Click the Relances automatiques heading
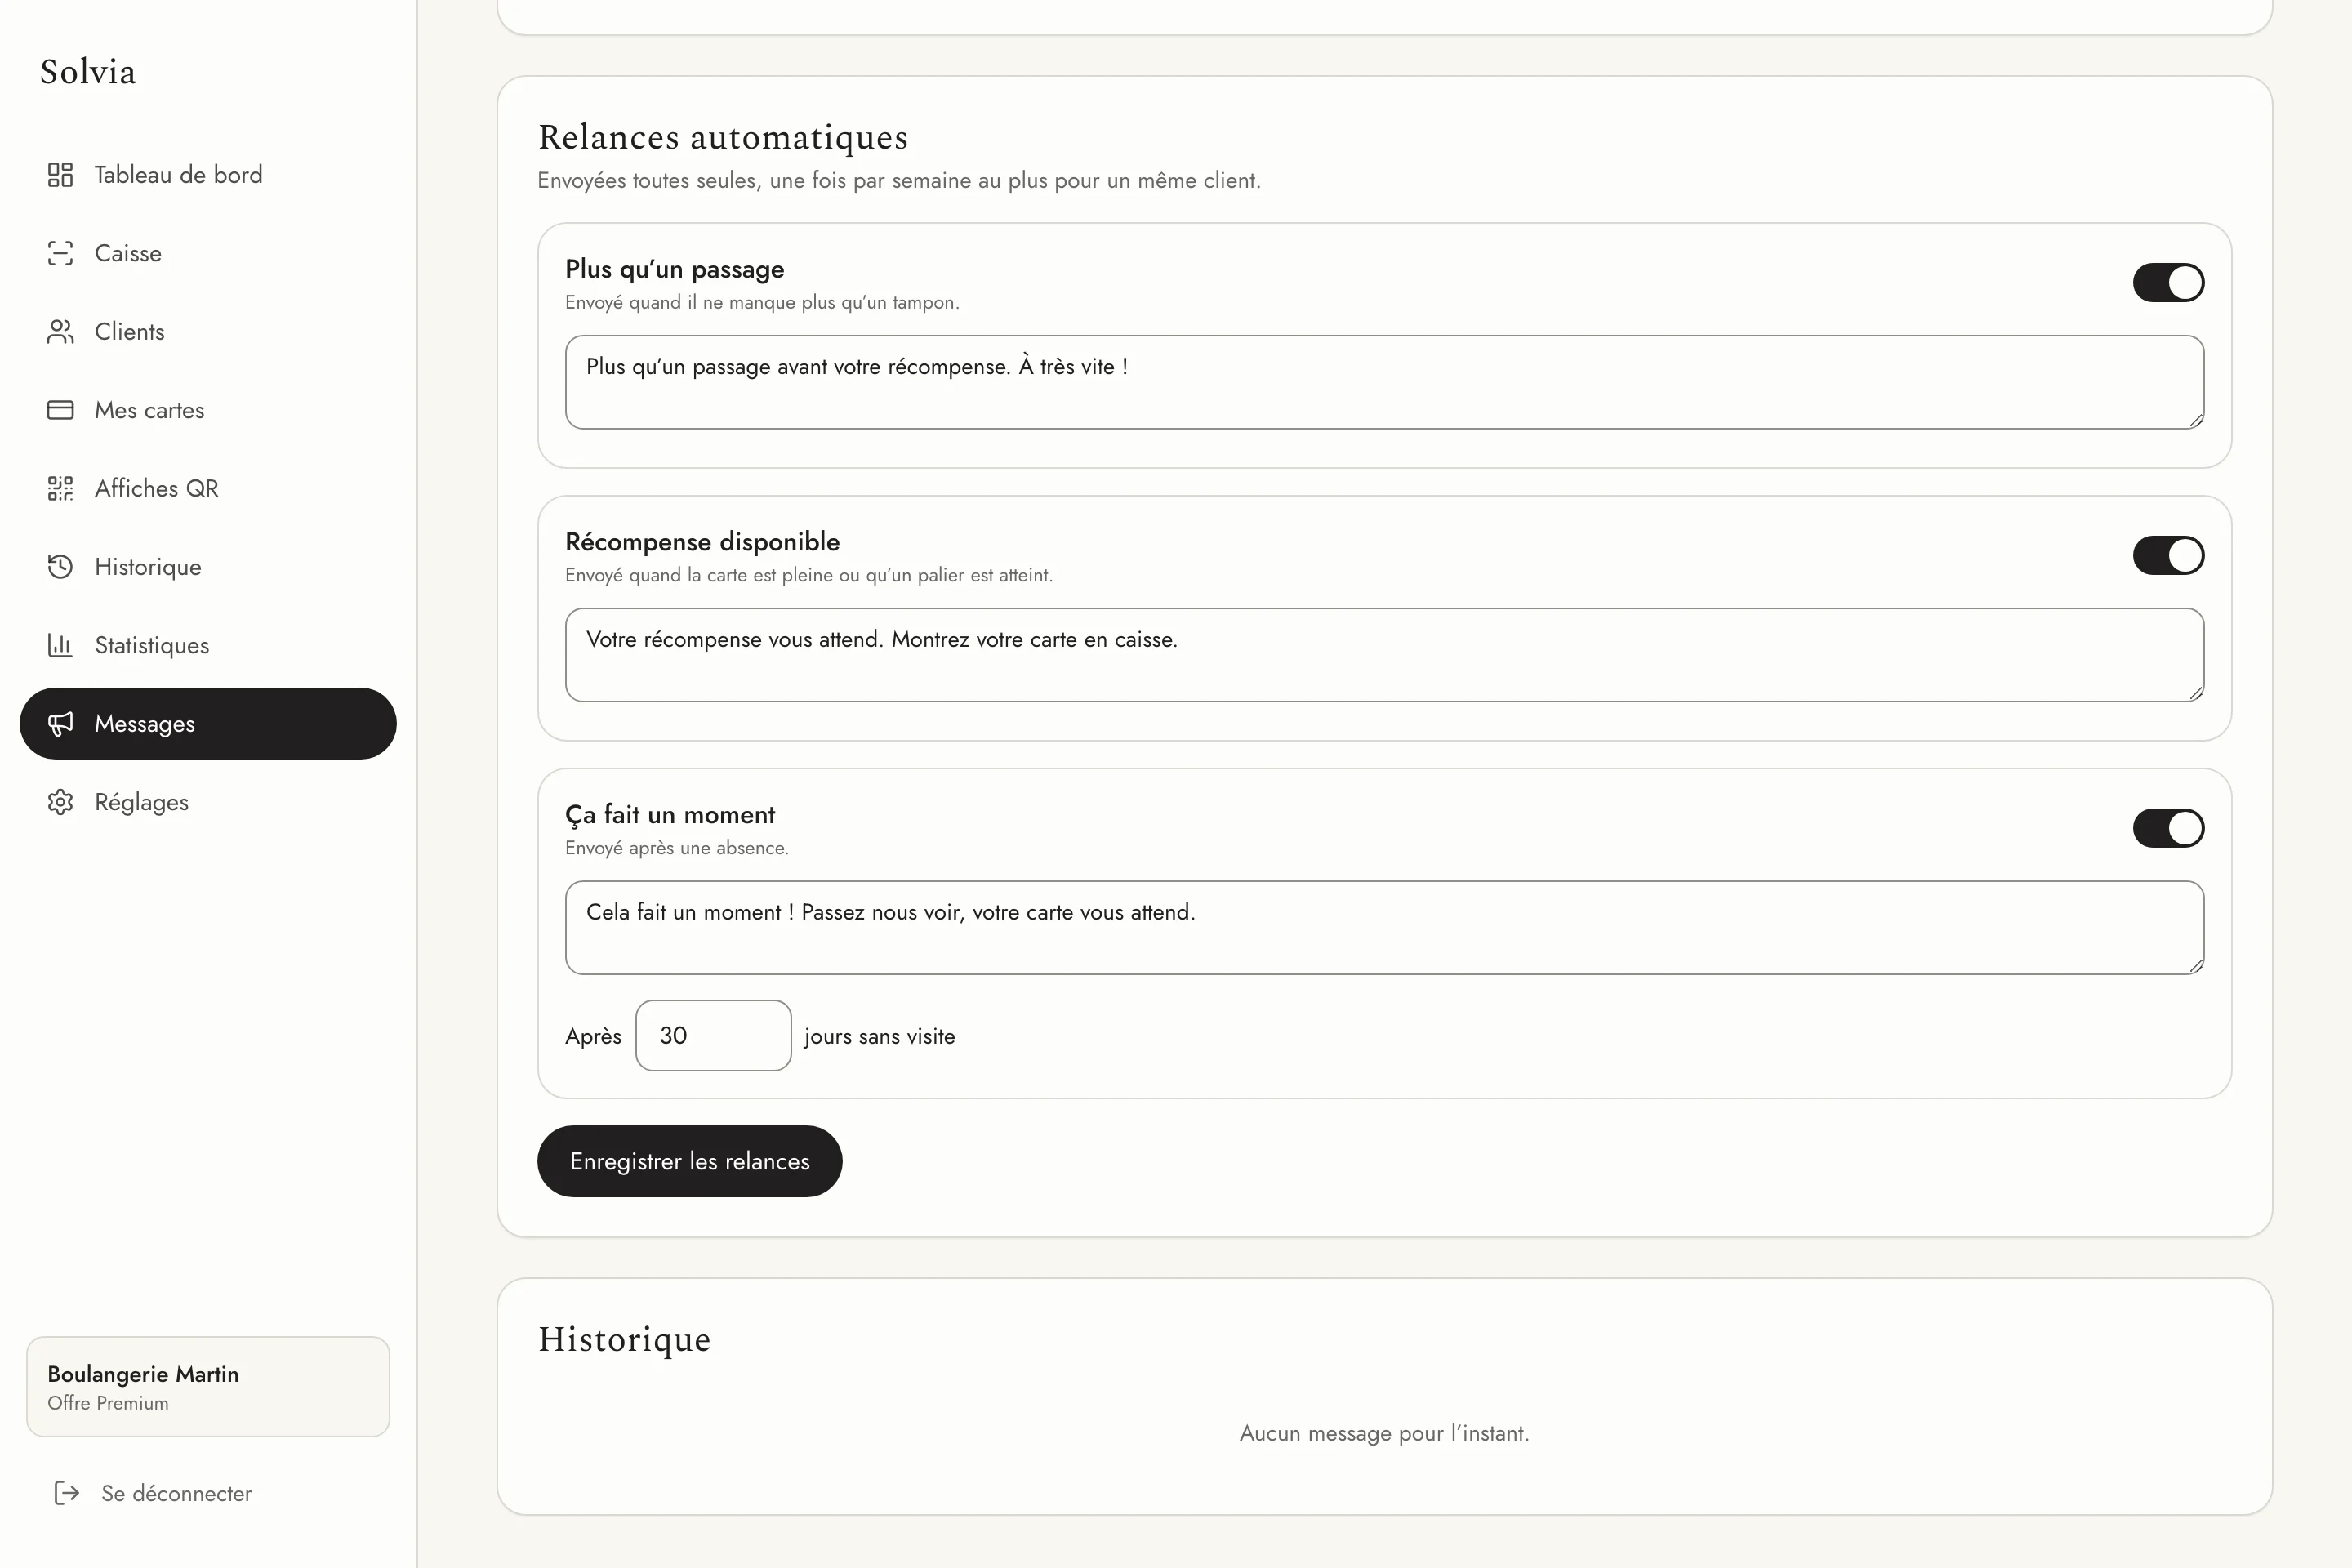Image resolution: width=2352 pixels, height=1568 pixels. pos(723,137)
